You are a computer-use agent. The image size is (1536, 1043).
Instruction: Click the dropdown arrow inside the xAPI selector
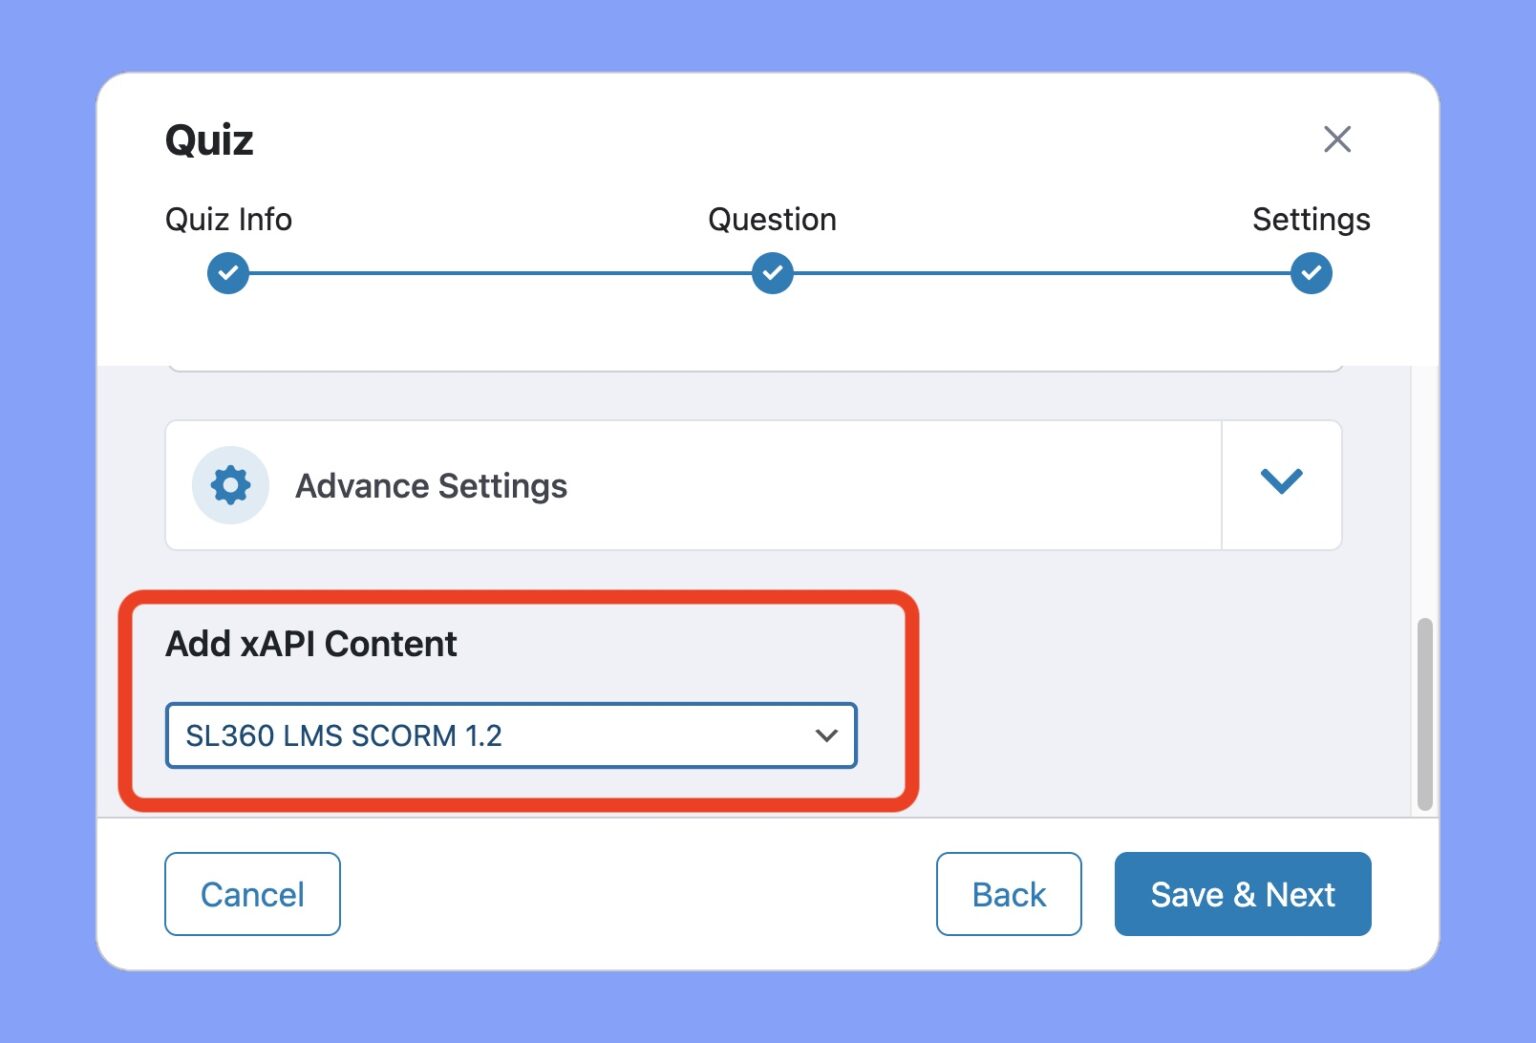[x=826, y=735]
